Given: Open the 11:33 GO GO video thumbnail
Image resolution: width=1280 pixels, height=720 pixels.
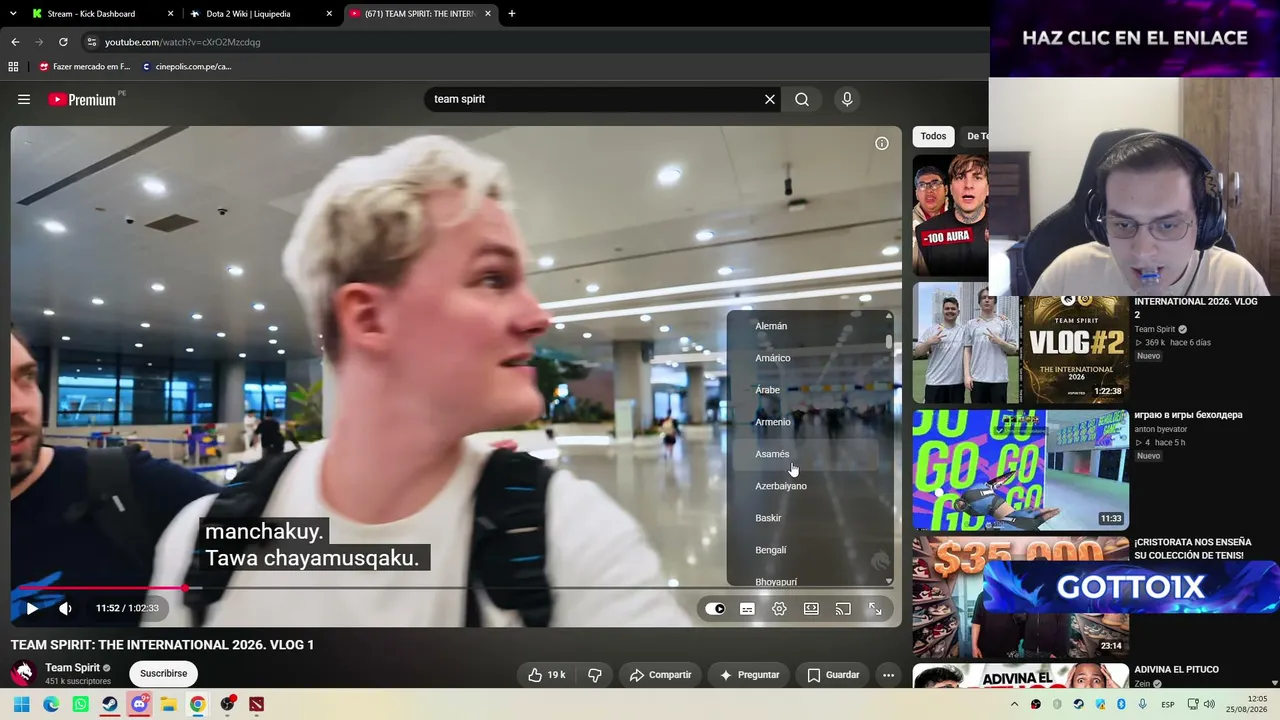Looking at the screenshot, I should [x=1021, y=470].
